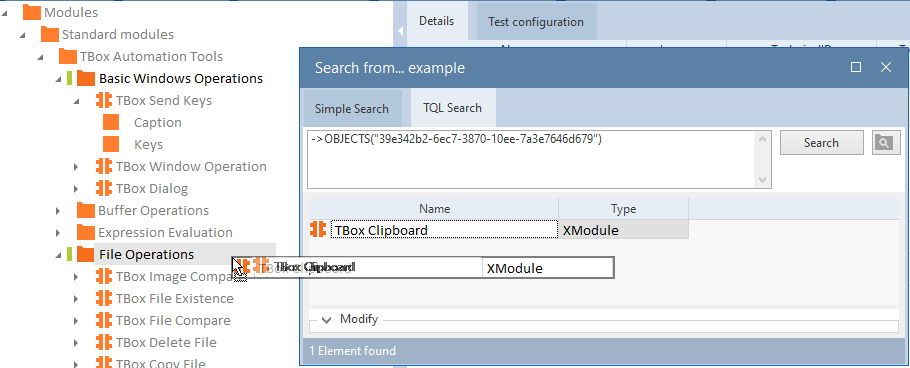The width and height of the screenshot is (910, 368).
Task: Click the Search button
Action: pyautogui.click(x=821, y=143)
